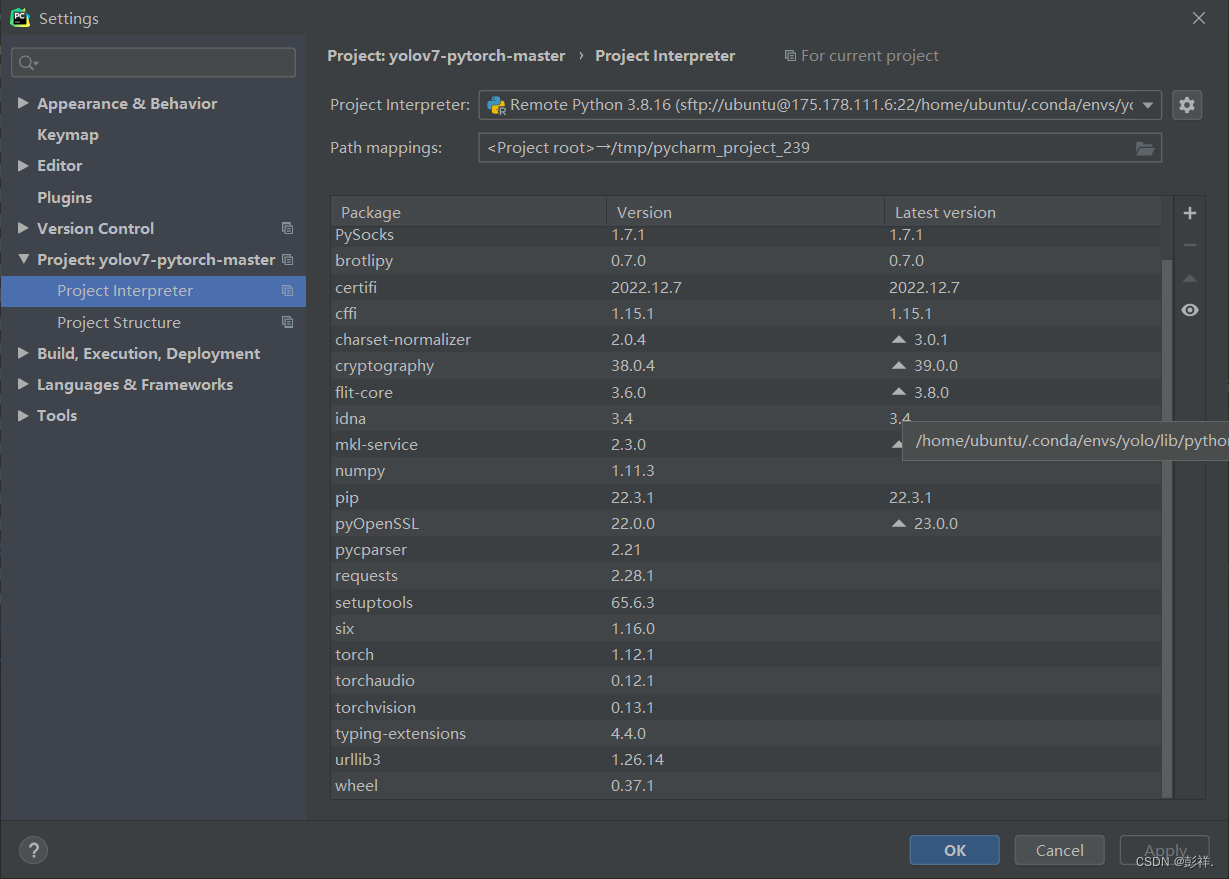Screen dimensions: 1229x879
Task: Select the torchvision package row
Action: point(746,707)
